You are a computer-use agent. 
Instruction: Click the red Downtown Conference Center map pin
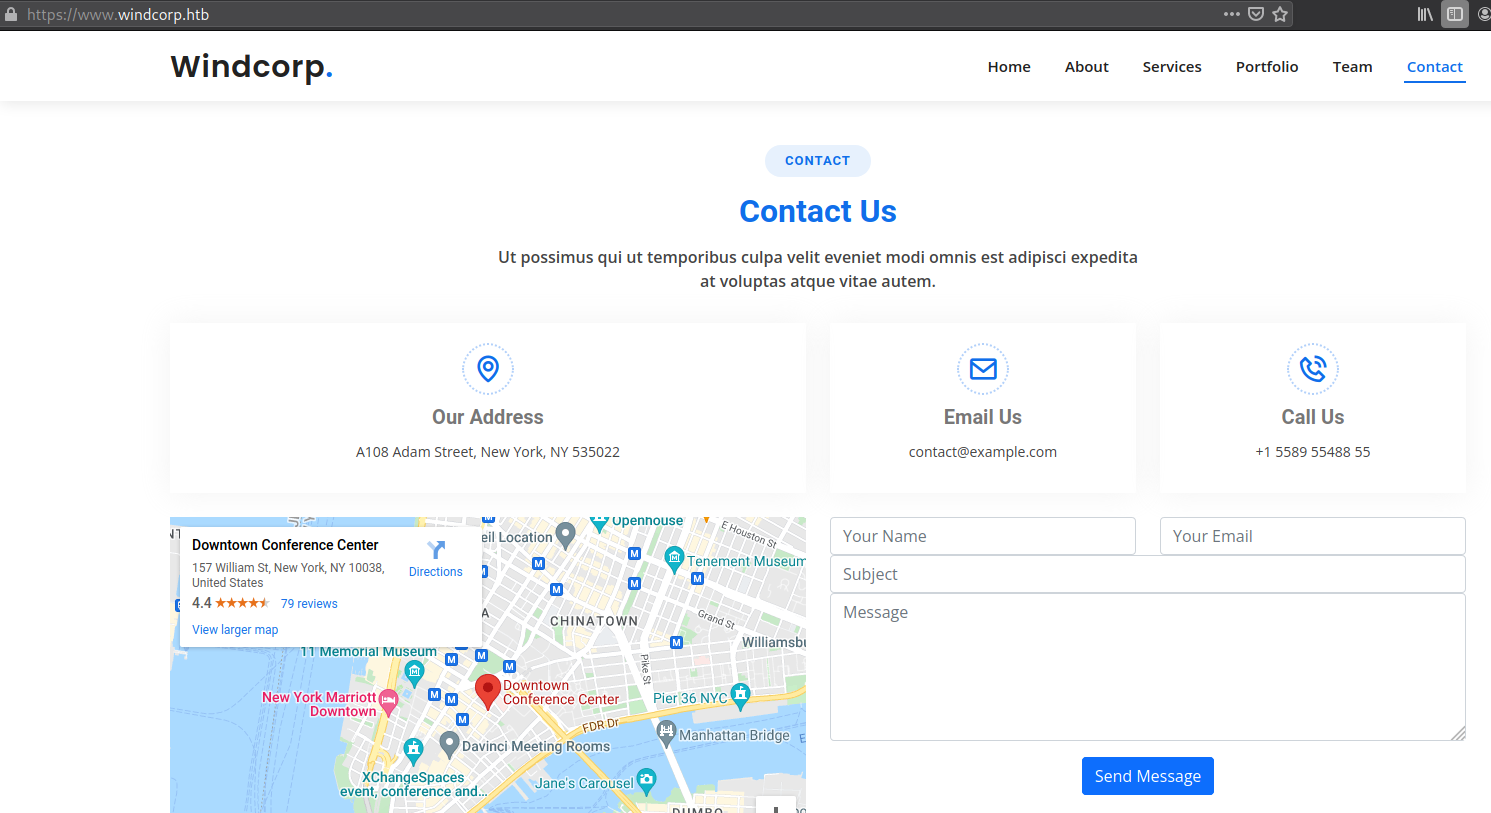pos(487,691)
